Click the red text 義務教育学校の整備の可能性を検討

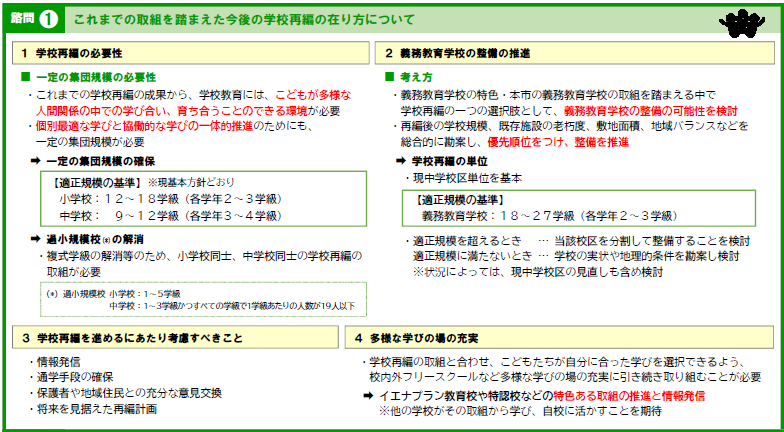[x=650, y=110]
